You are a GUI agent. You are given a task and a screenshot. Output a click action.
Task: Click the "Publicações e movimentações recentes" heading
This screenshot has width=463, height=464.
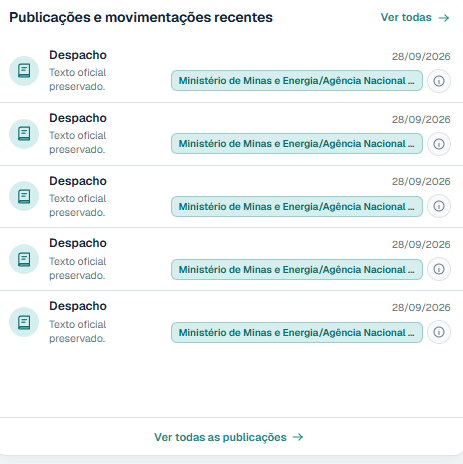click(141, 17)
